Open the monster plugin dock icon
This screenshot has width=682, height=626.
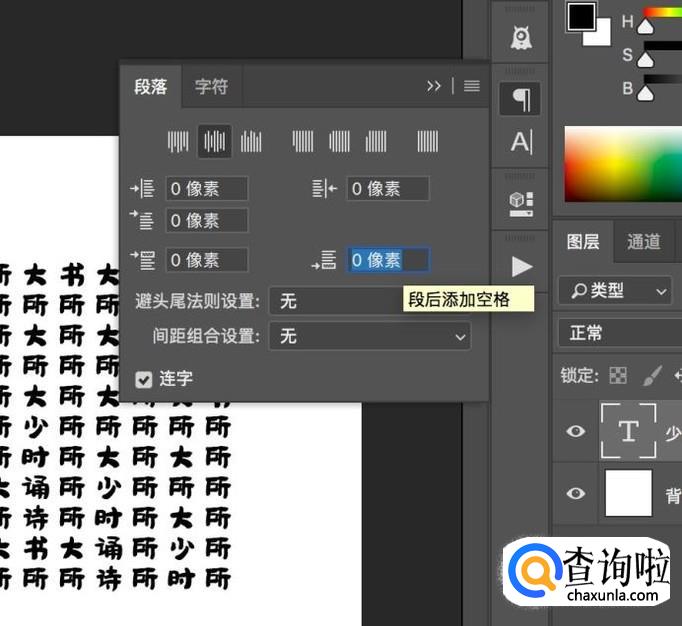point(521,38)
